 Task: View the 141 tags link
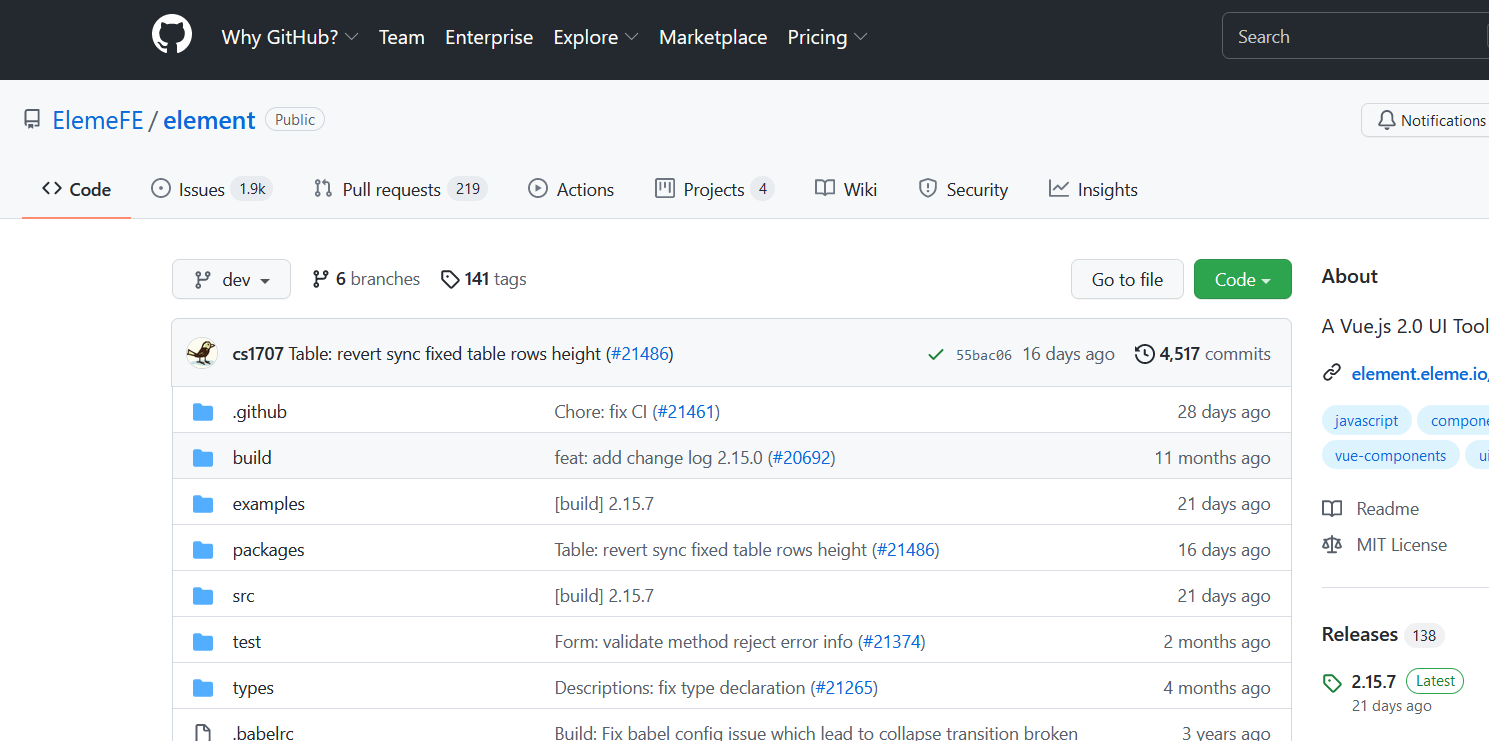483,279
